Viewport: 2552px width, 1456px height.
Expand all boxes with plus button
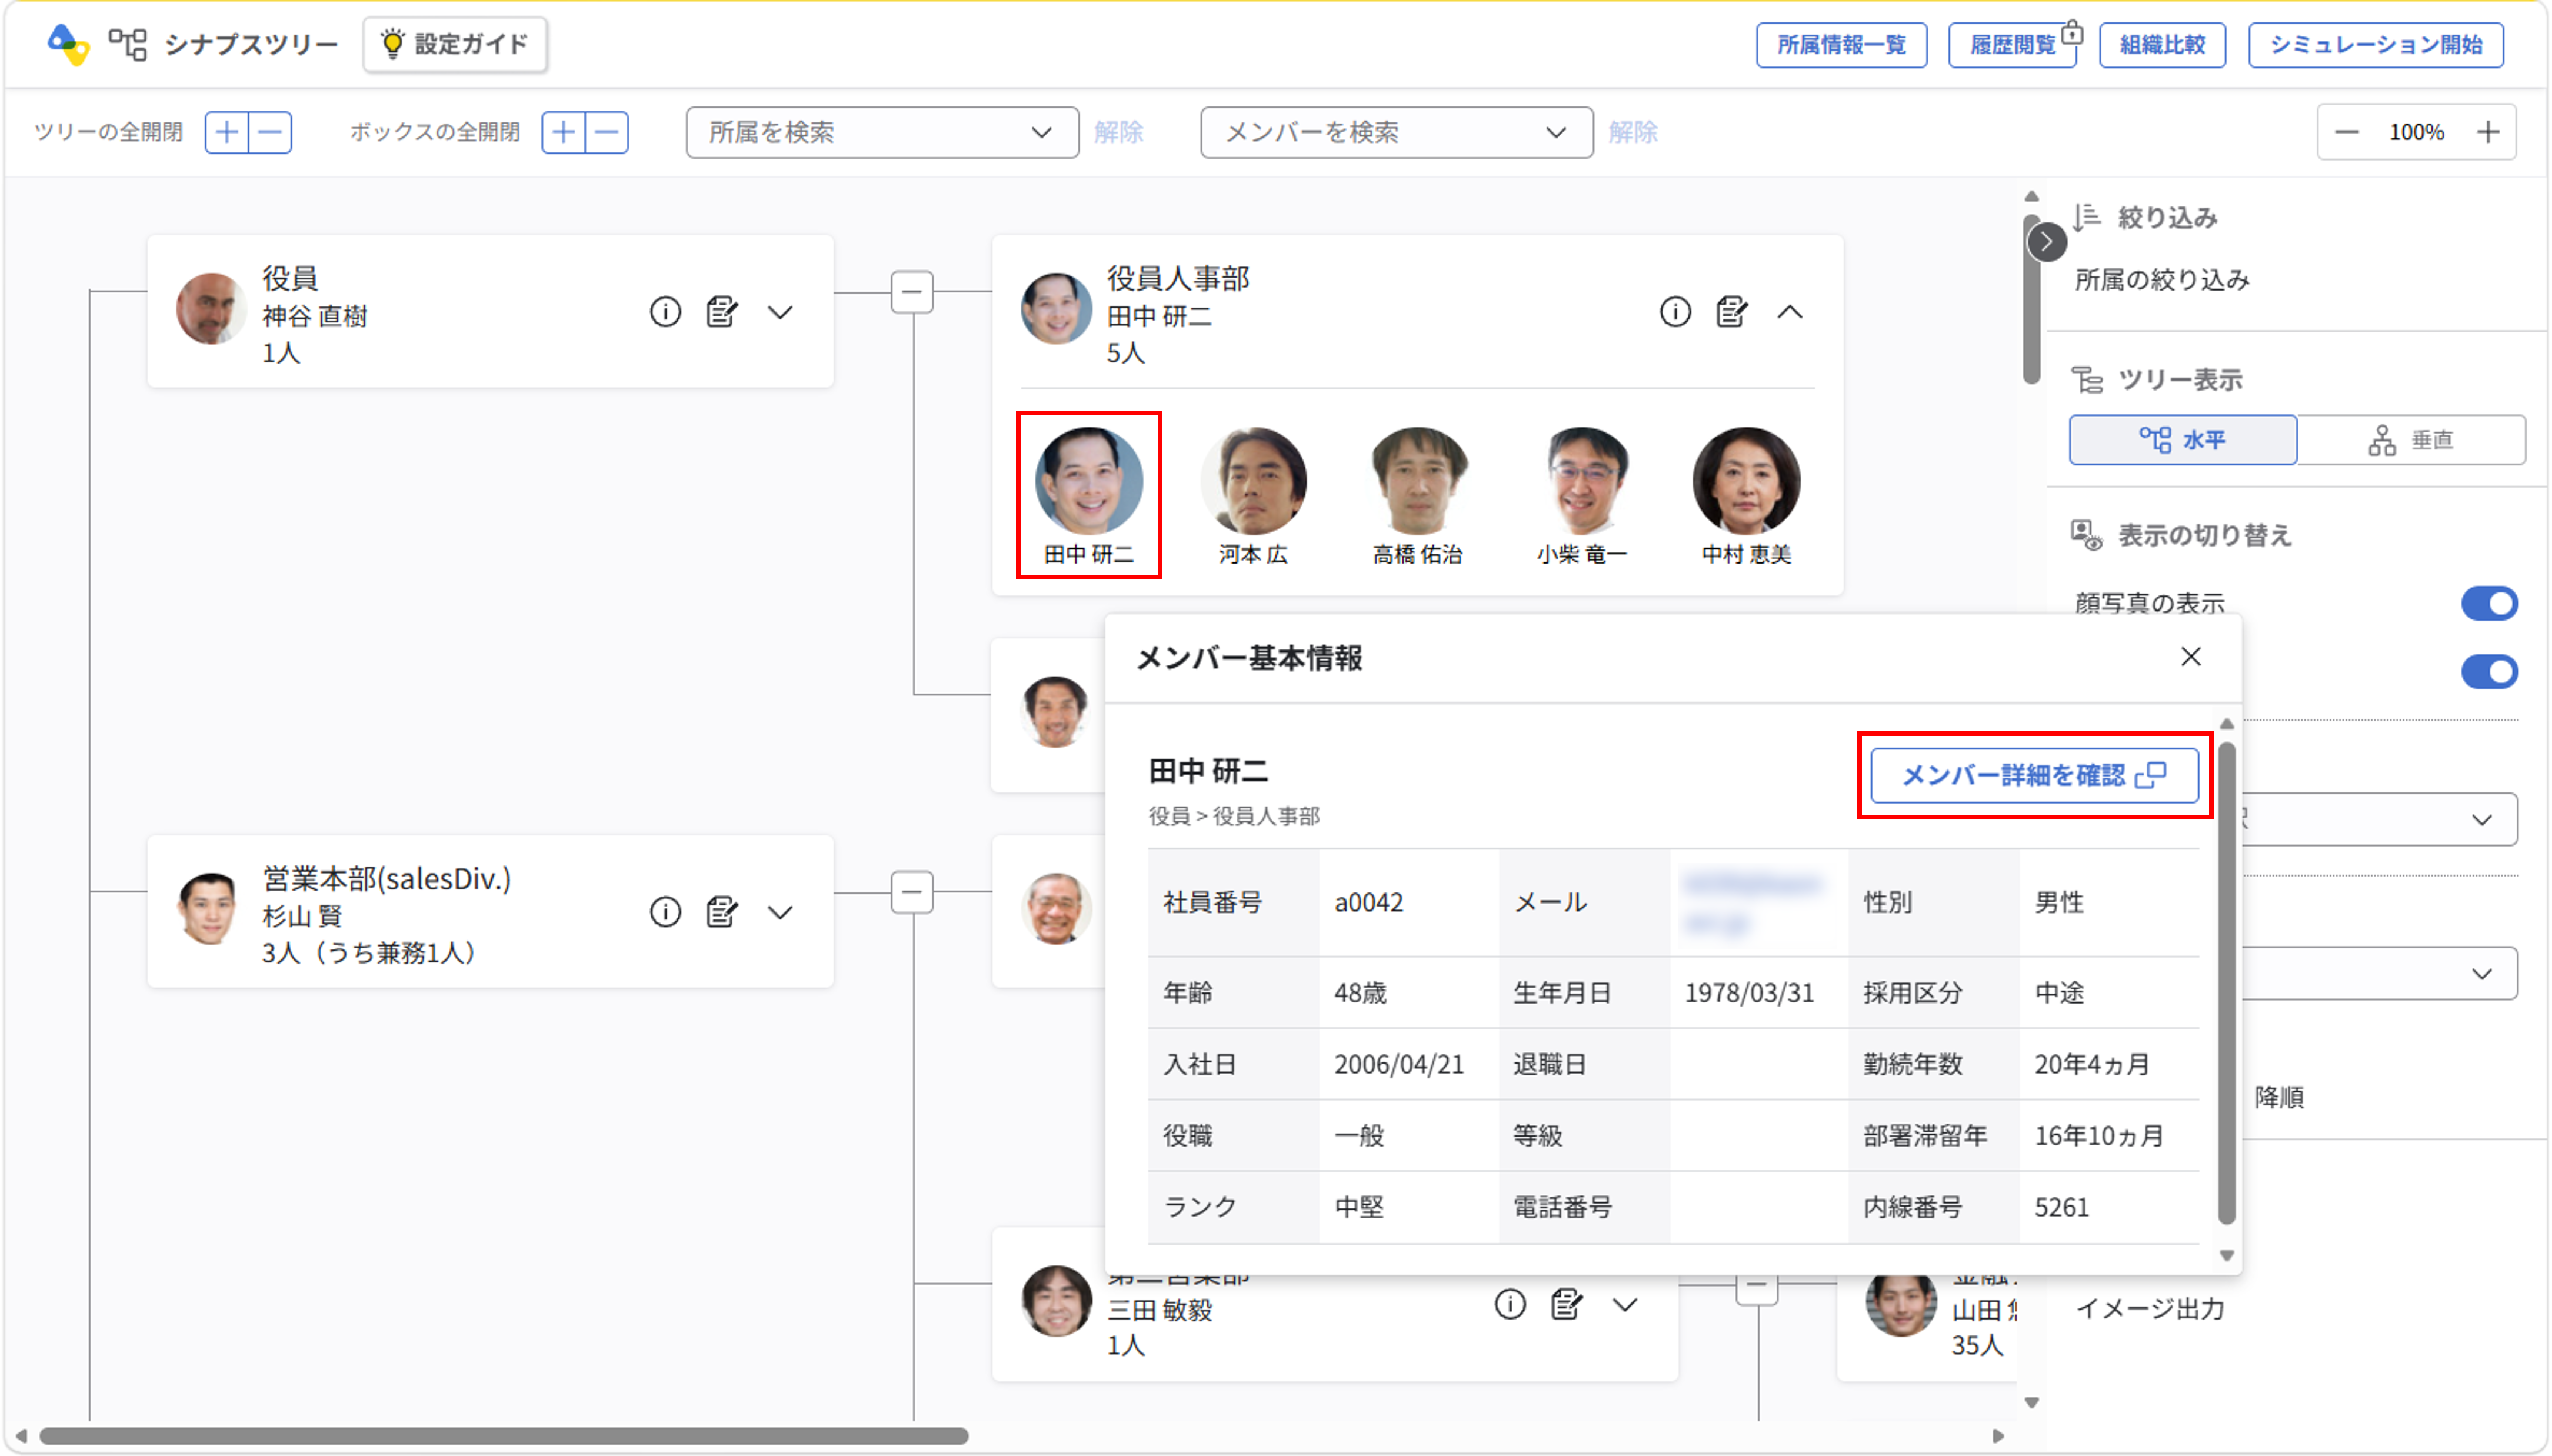564,132
